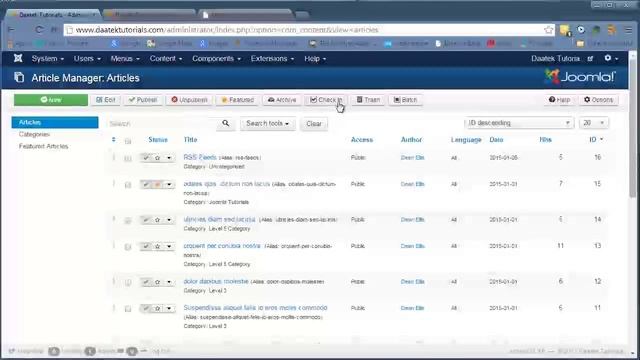
Task: Click the search magnifier button
Action: click(226, 123)
